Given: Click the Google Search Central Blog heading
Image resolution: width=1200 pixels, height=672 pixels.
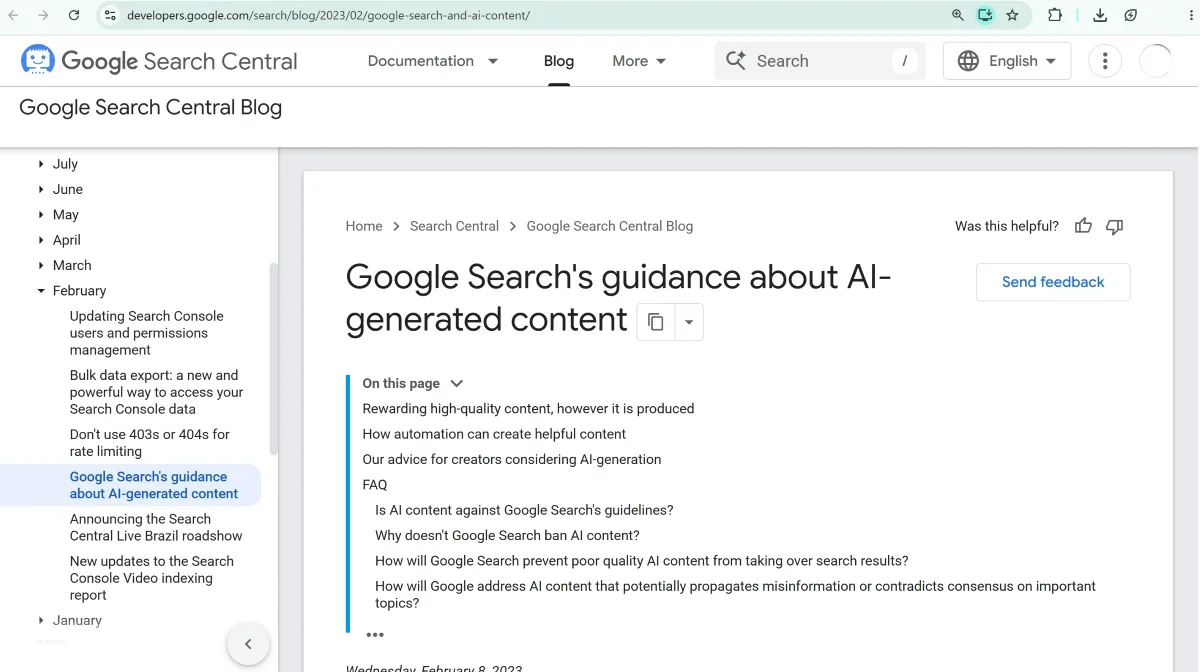Looking at the screenshot, I should pos(151,108).
